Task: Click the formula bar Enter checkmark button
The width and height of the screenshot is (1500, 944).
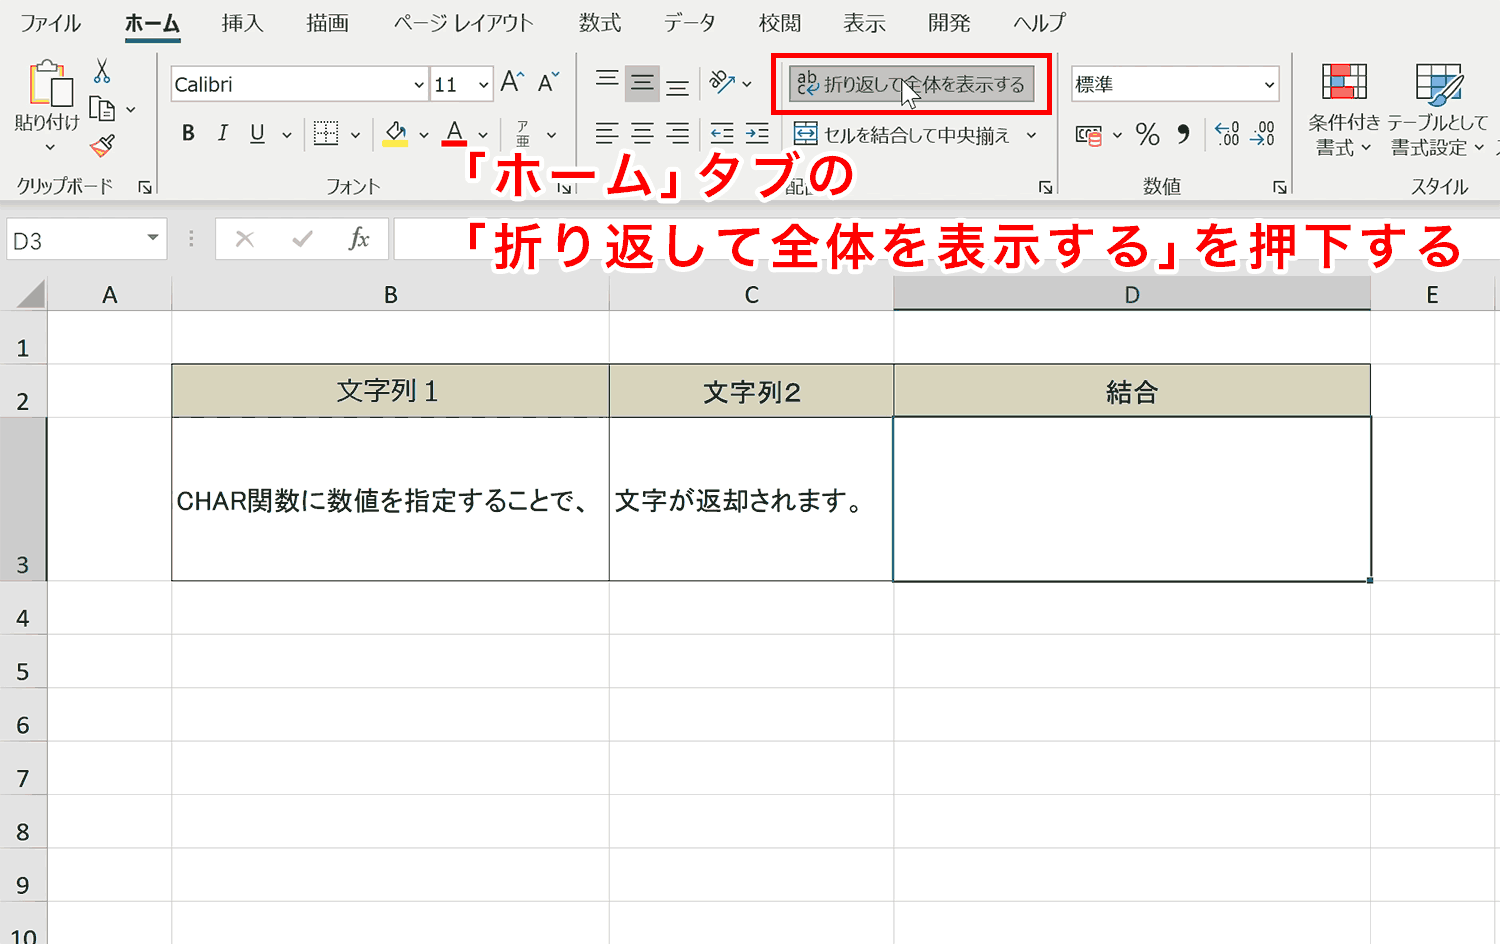Action: click(302, 239)
